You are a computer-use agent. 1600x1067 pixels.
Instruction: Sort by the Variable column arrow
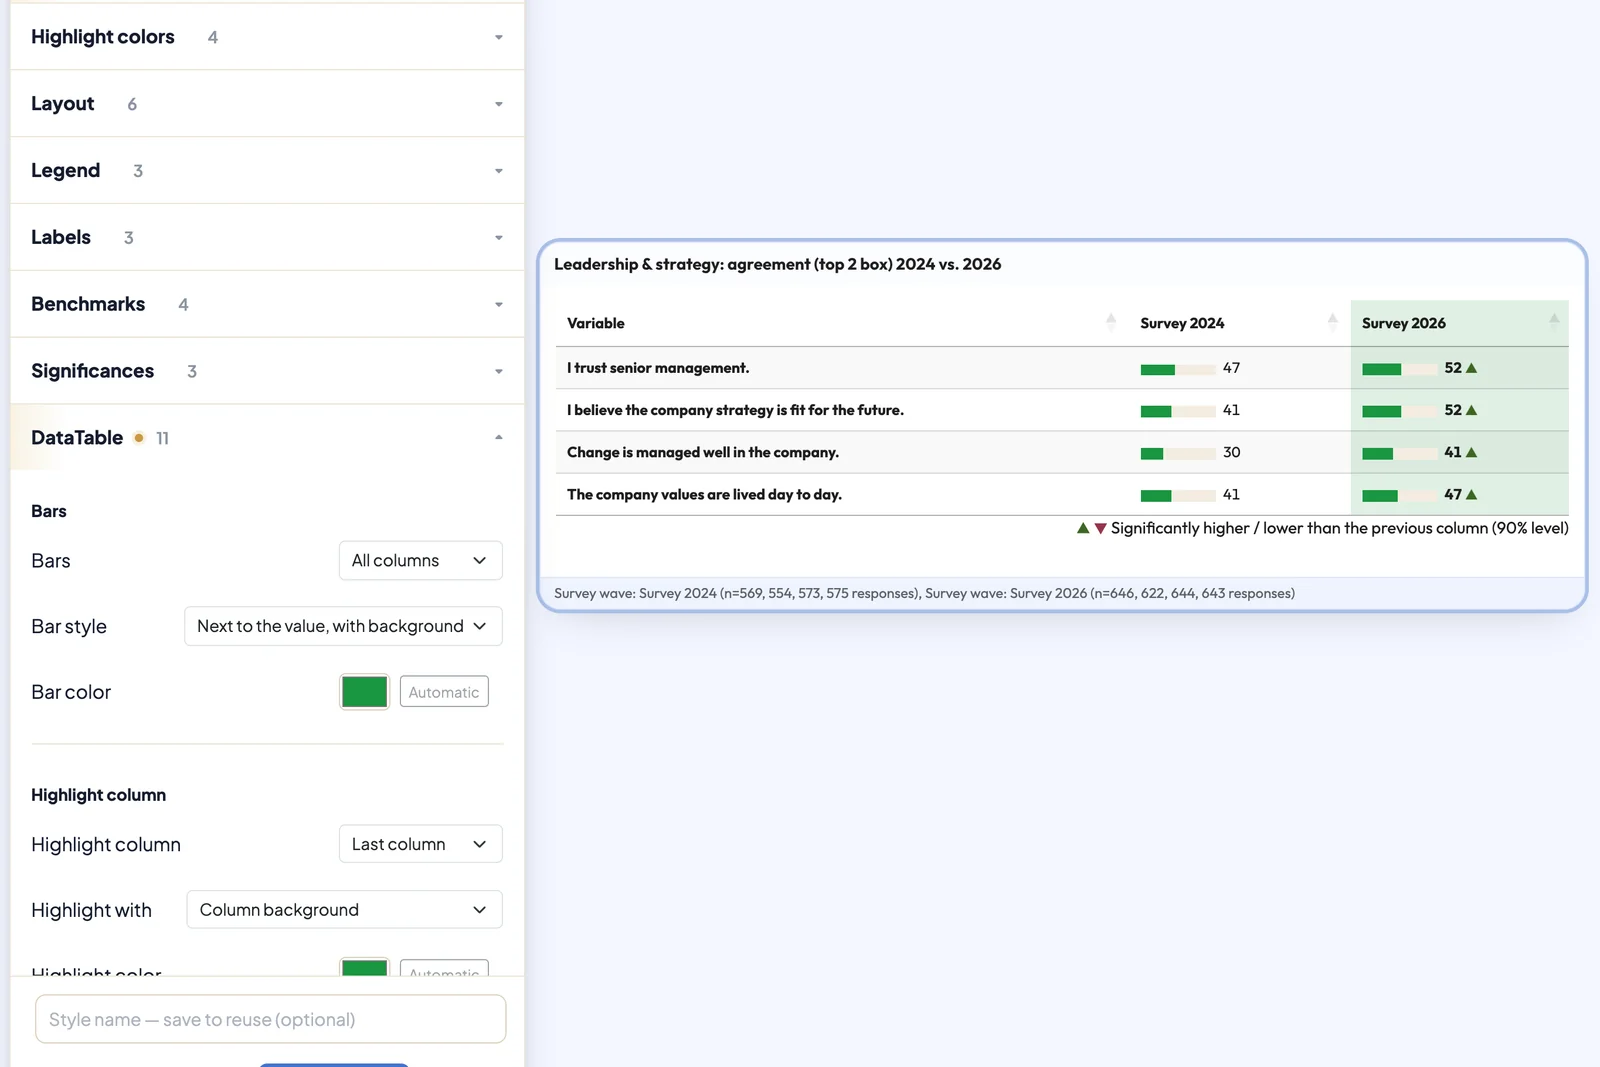coord(1111,322)
